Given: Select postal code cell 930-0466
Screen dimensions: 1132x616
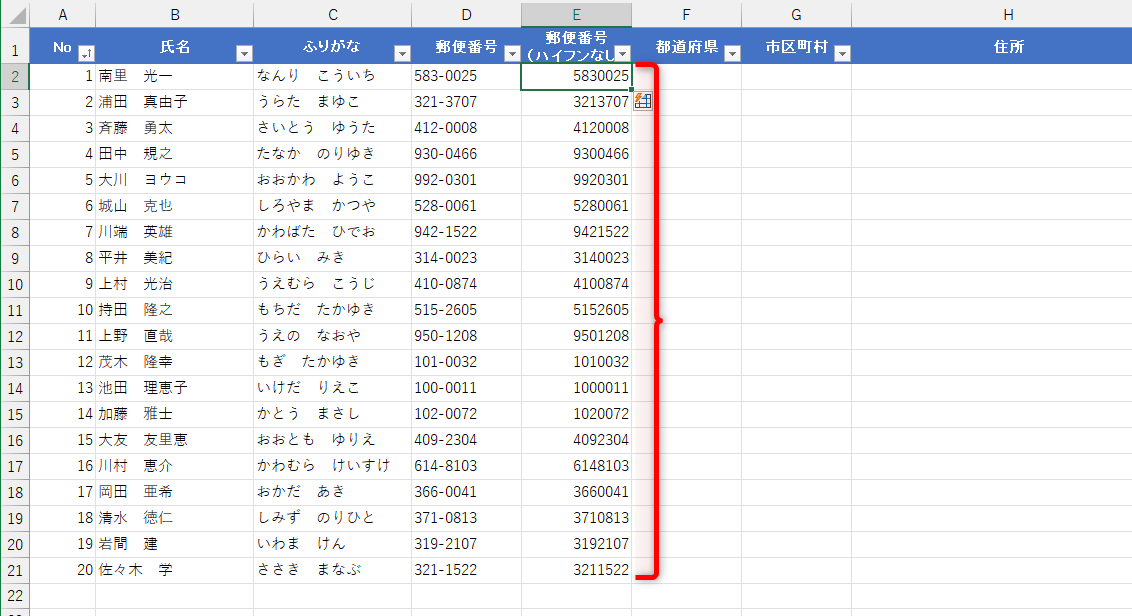Looking at the screenshot, I should 466,154.
